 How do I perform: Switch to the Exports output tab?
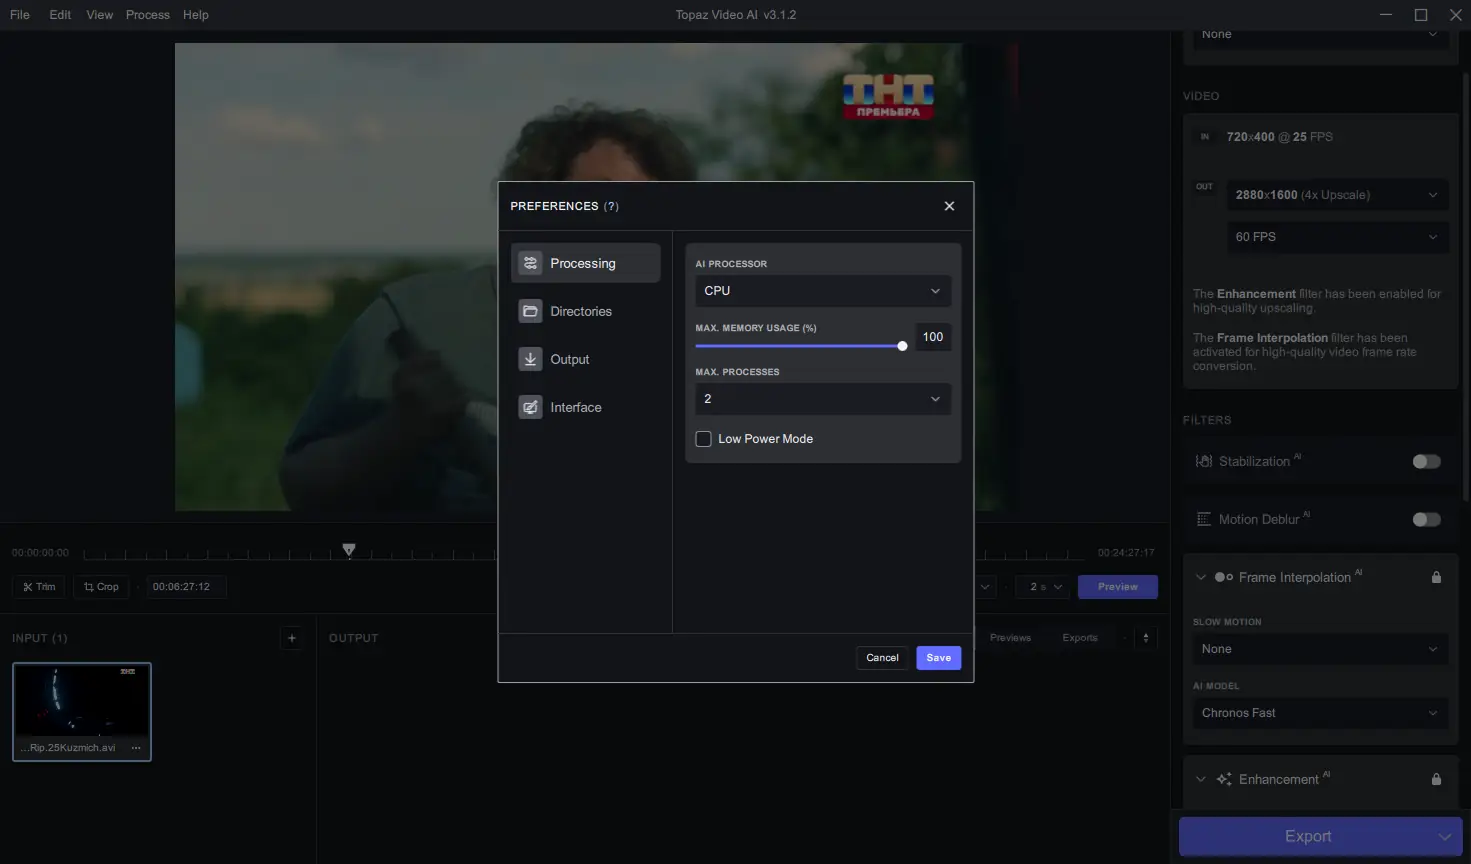(1080, 638)
